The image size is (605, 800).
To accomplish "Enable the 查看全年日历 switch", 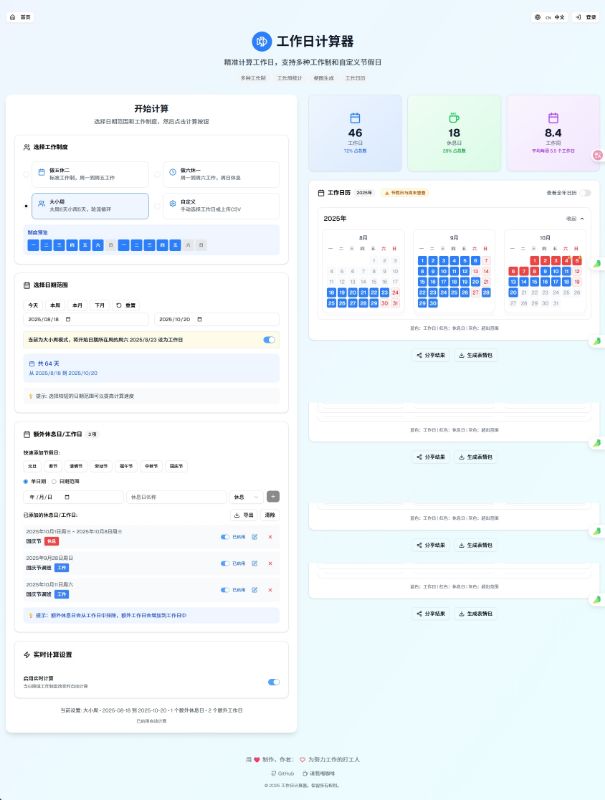I will (x=586, y=192).
